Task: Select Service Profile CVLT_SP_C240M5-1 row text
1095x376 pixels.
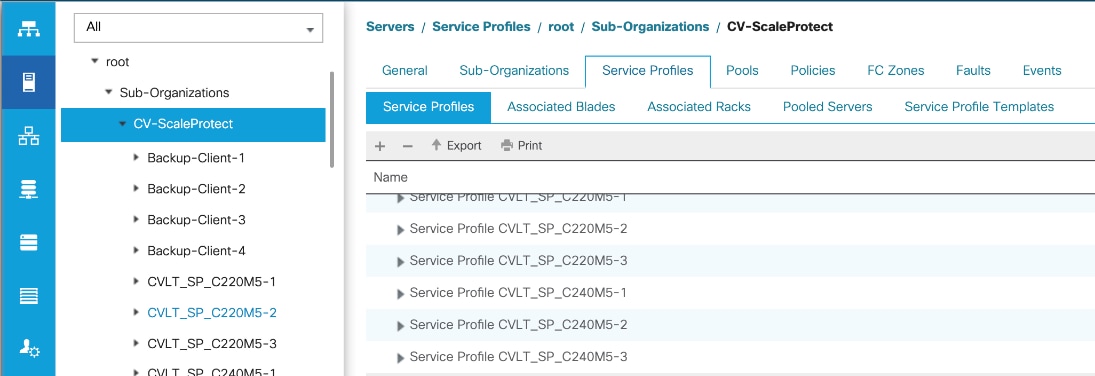Action: (518, 293)
